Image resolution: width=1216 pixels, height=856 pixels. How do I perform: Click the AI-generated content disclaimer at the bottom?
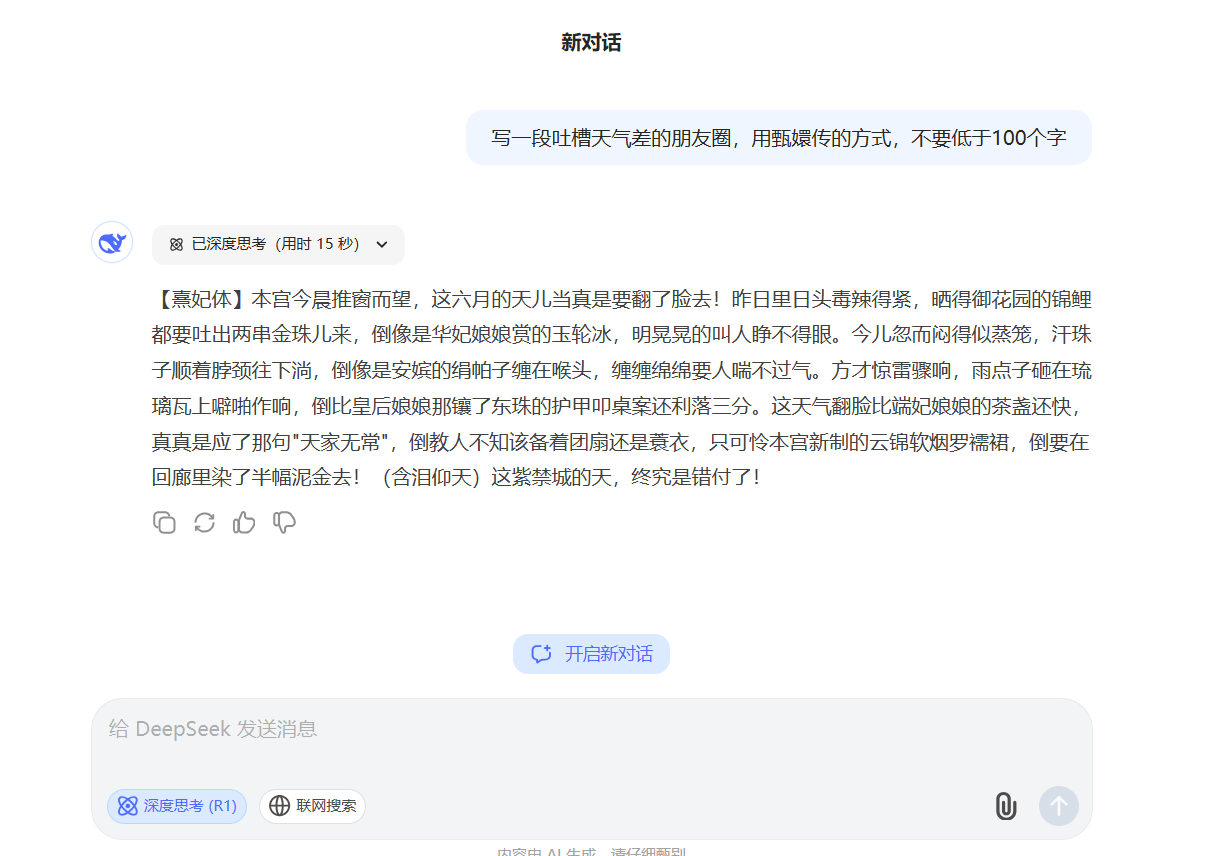click(591, 851)
